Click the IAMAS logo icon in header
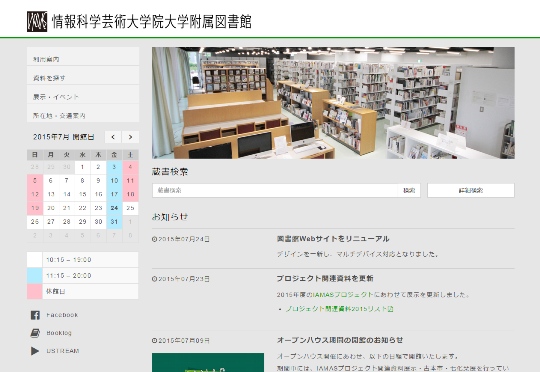Screen dimensions: 540x372 coord(37,21)
